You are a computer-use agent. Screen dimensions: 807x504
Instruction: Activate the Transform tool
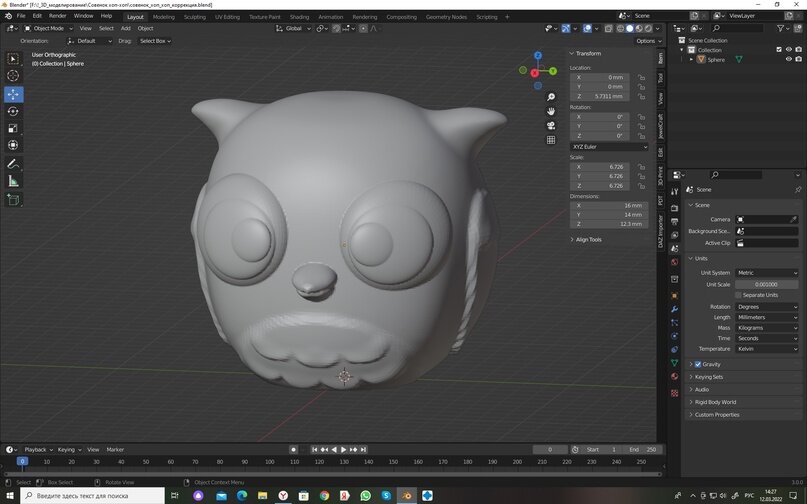[x=13, y=145]
